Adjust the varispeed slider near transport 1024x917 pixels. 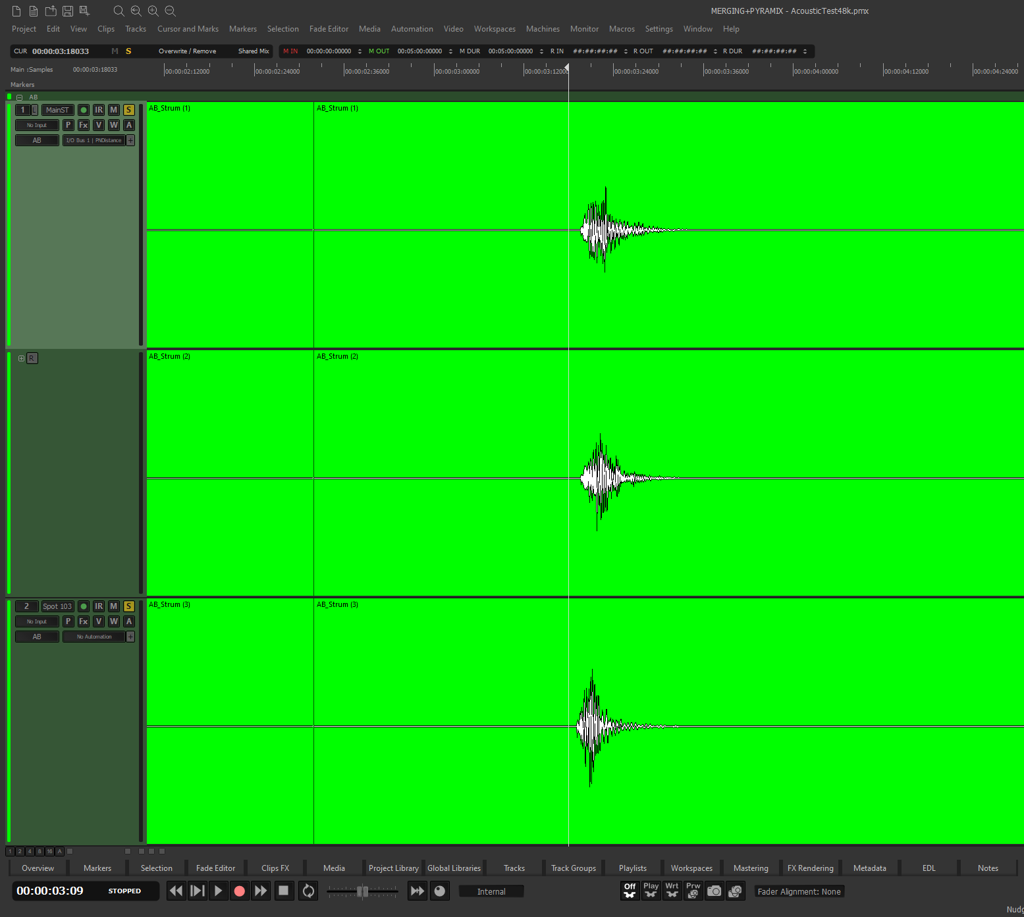362,891
